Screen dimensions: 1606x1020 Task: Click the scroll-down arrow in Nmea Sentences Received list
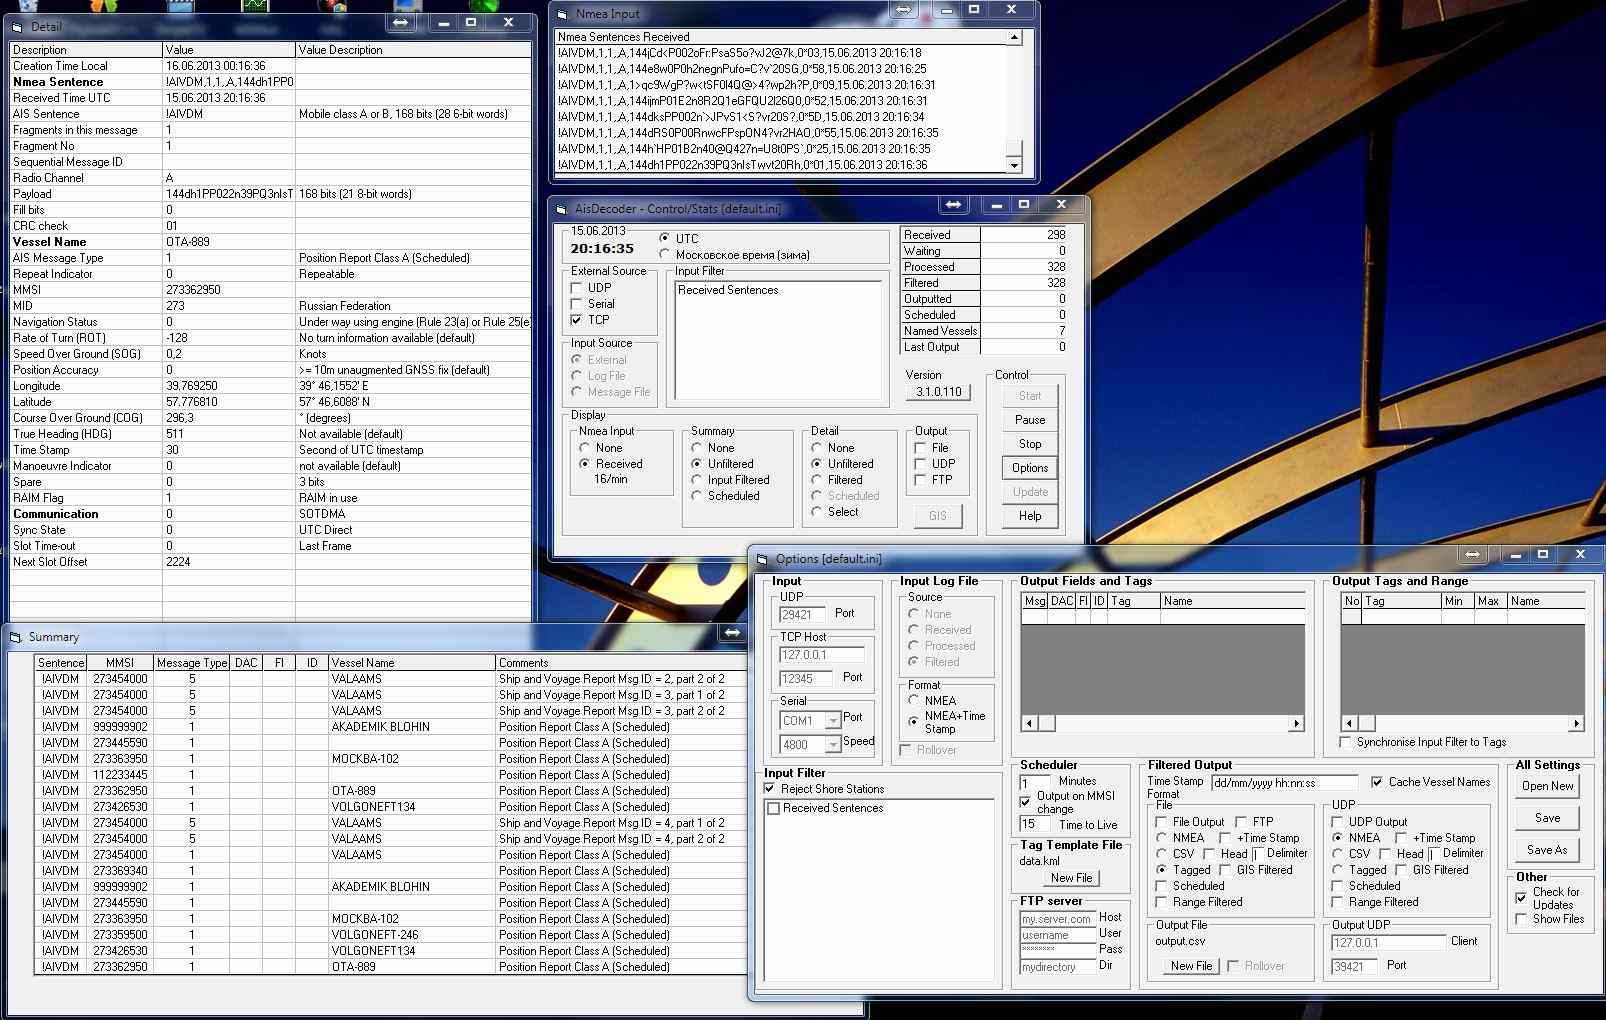click(1014, 165)
